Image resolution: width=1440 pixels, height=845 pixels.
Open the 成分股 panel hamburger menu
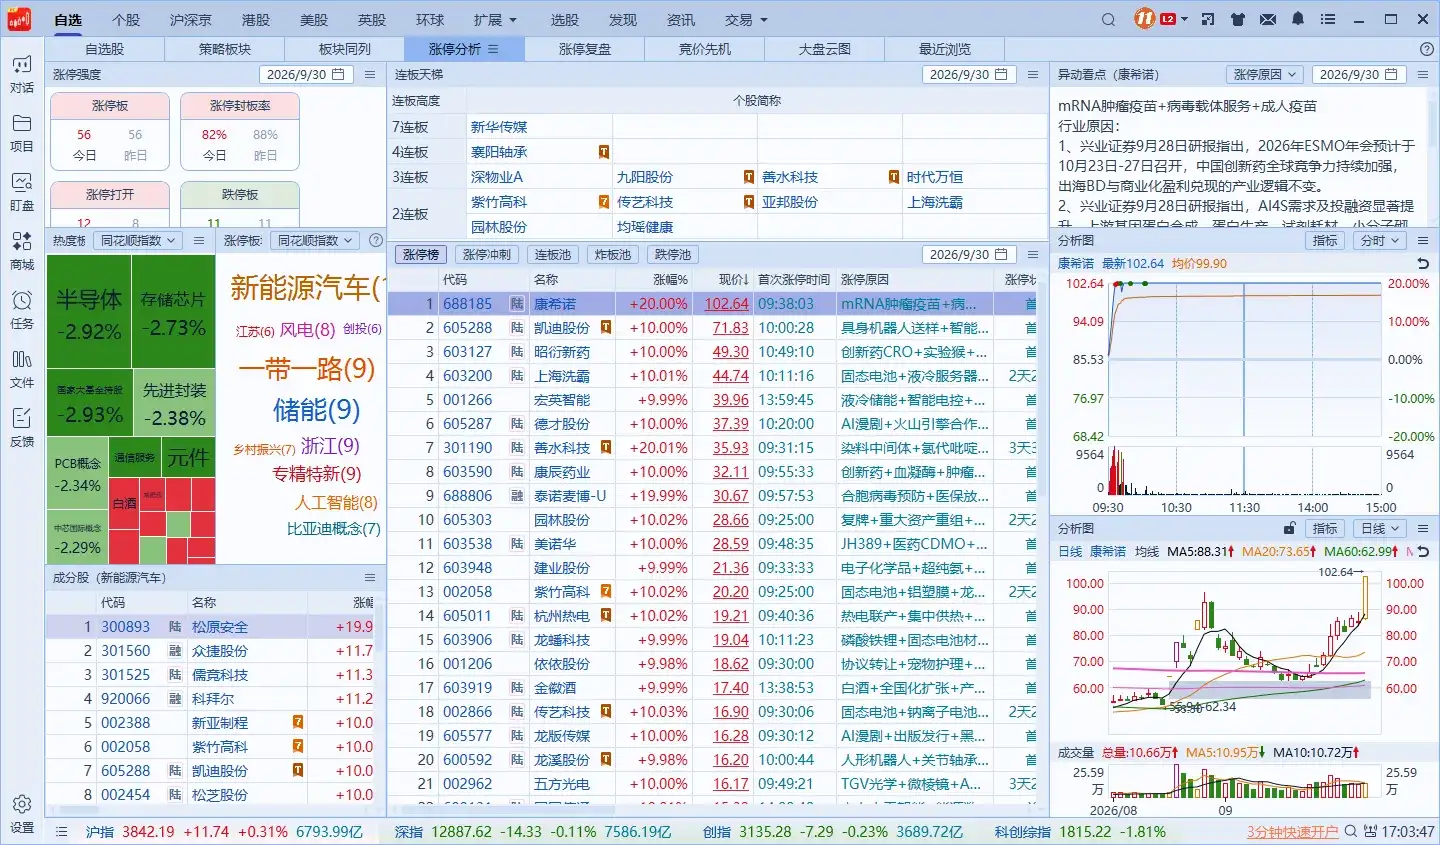coord(370,578)
